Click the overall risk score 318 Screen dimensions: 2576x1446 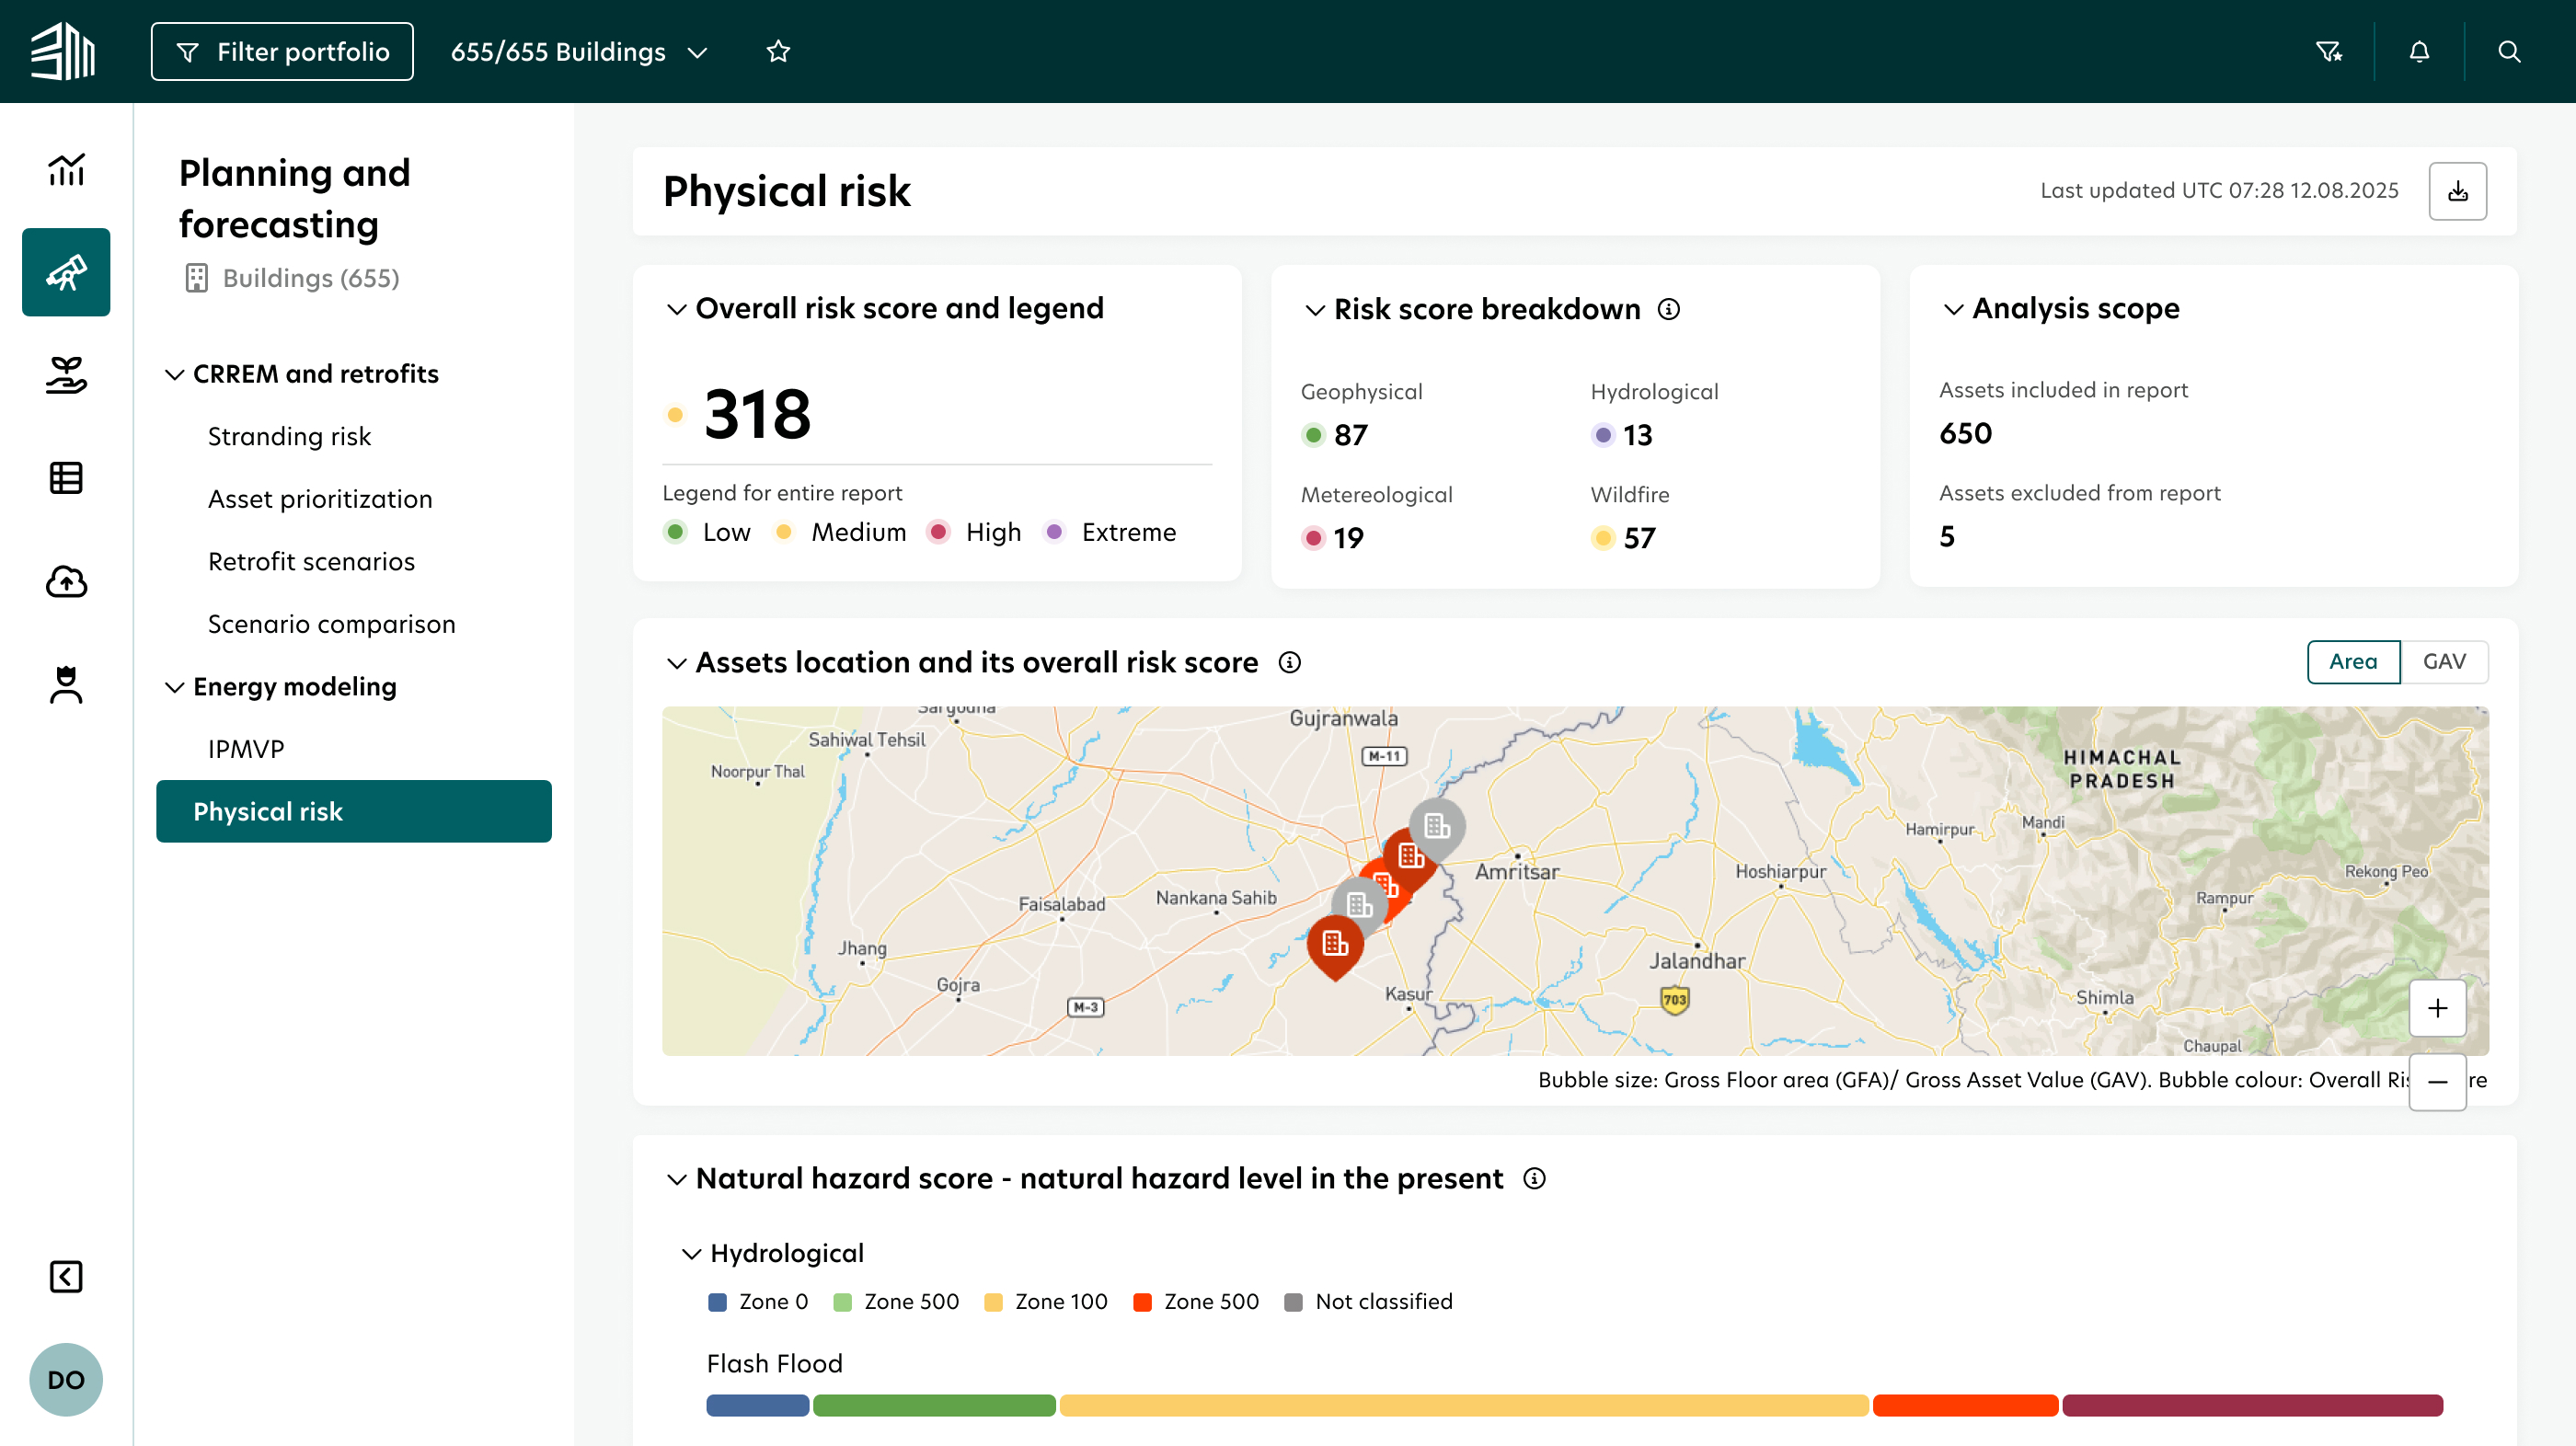pyautogui.click(x=757, y=414)
